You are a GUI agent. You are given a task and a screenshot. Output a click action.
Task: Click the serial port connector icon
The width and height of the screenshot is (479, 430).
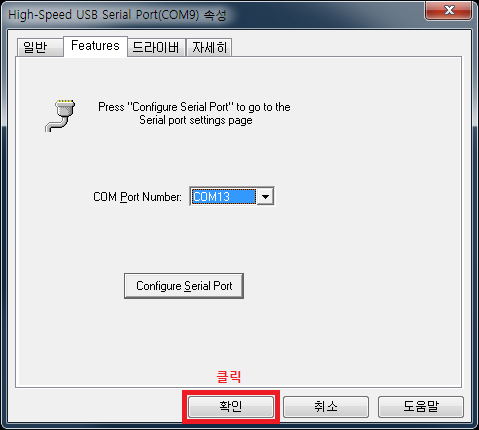(x=60, y=115)
